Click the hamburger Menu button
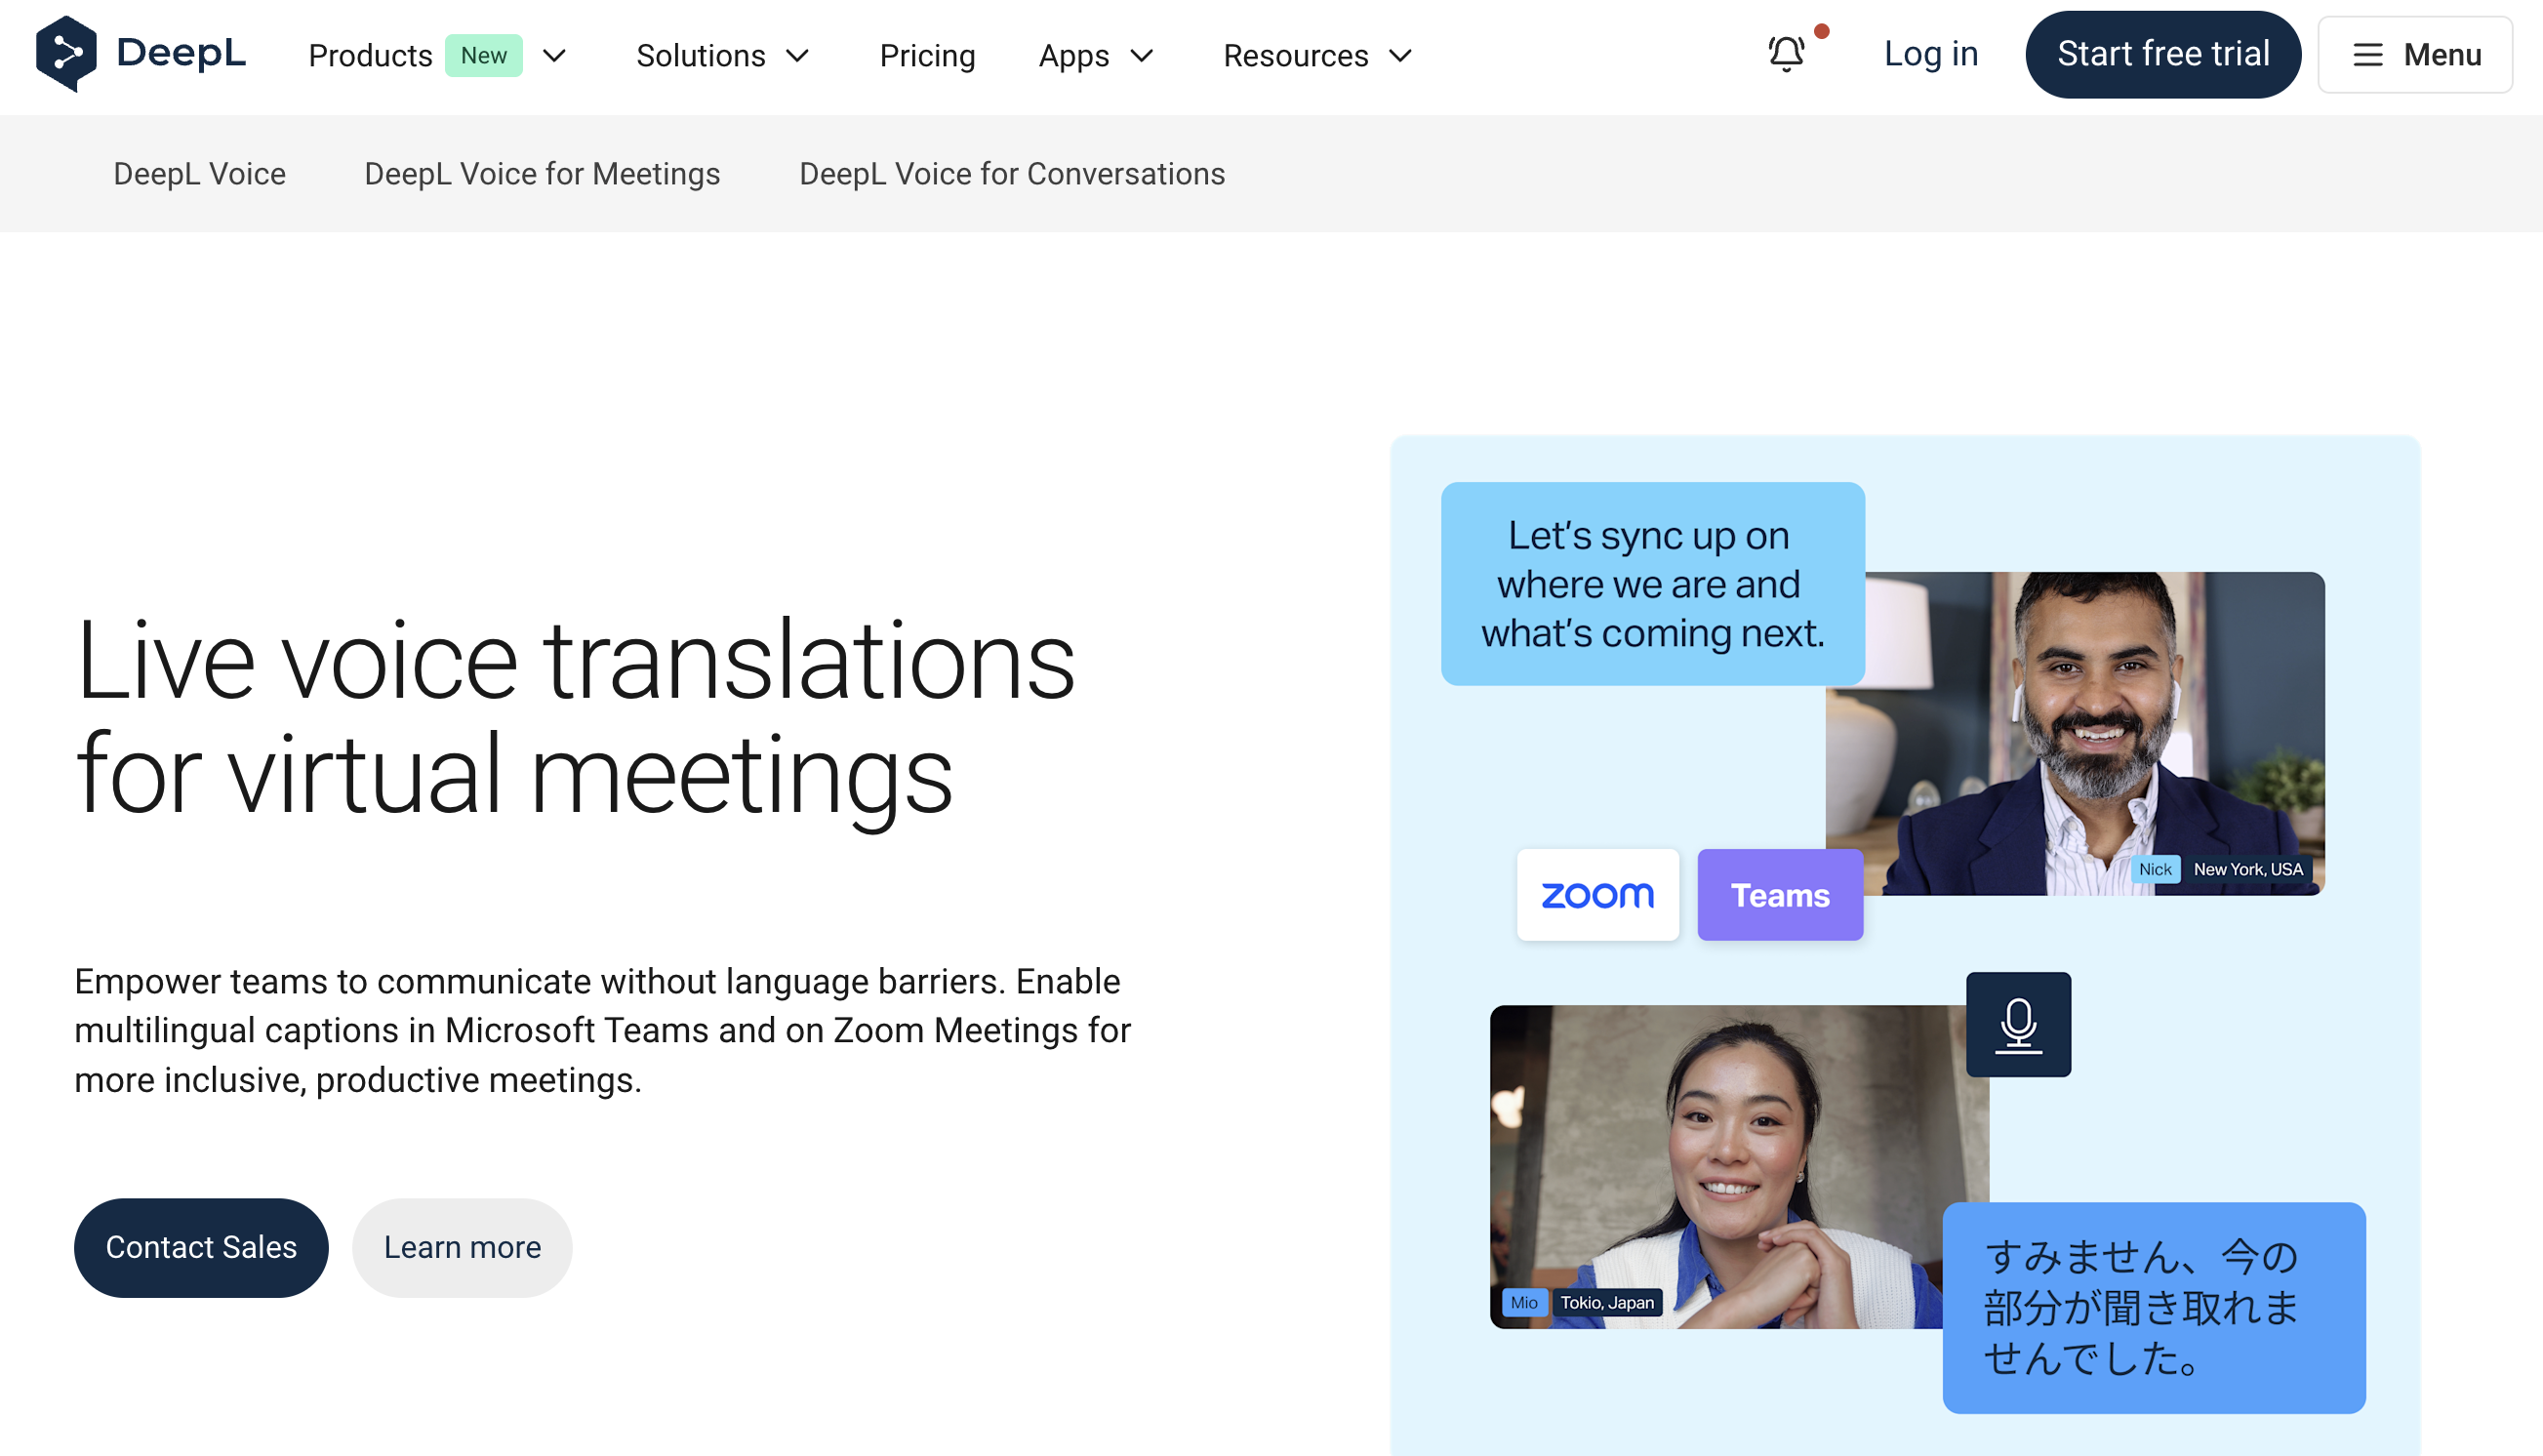Viewport: 2543px width, 1456px height. click(x=2415, y=55)
